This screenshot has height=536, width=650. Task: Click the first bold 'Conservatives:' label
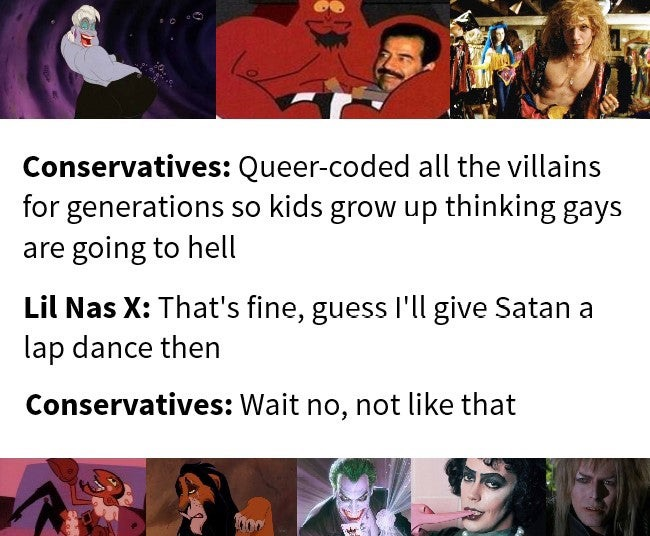click(127, 167)
